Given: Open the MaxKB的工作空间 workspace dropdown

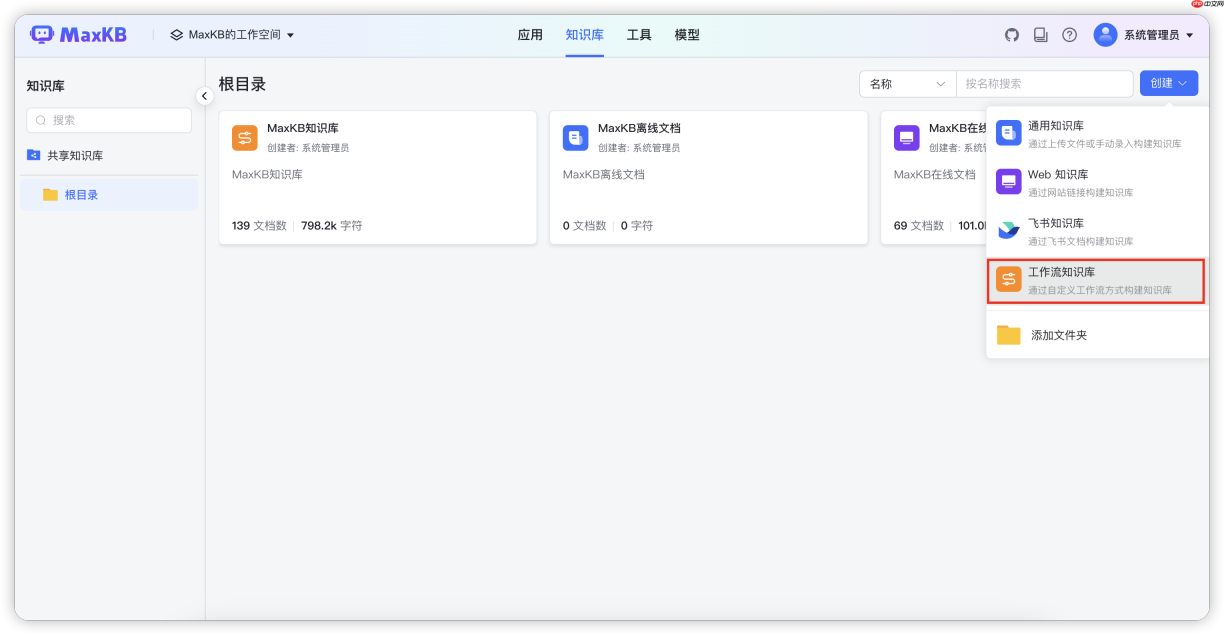Looking at the screenshot, I should click(232, 35).
